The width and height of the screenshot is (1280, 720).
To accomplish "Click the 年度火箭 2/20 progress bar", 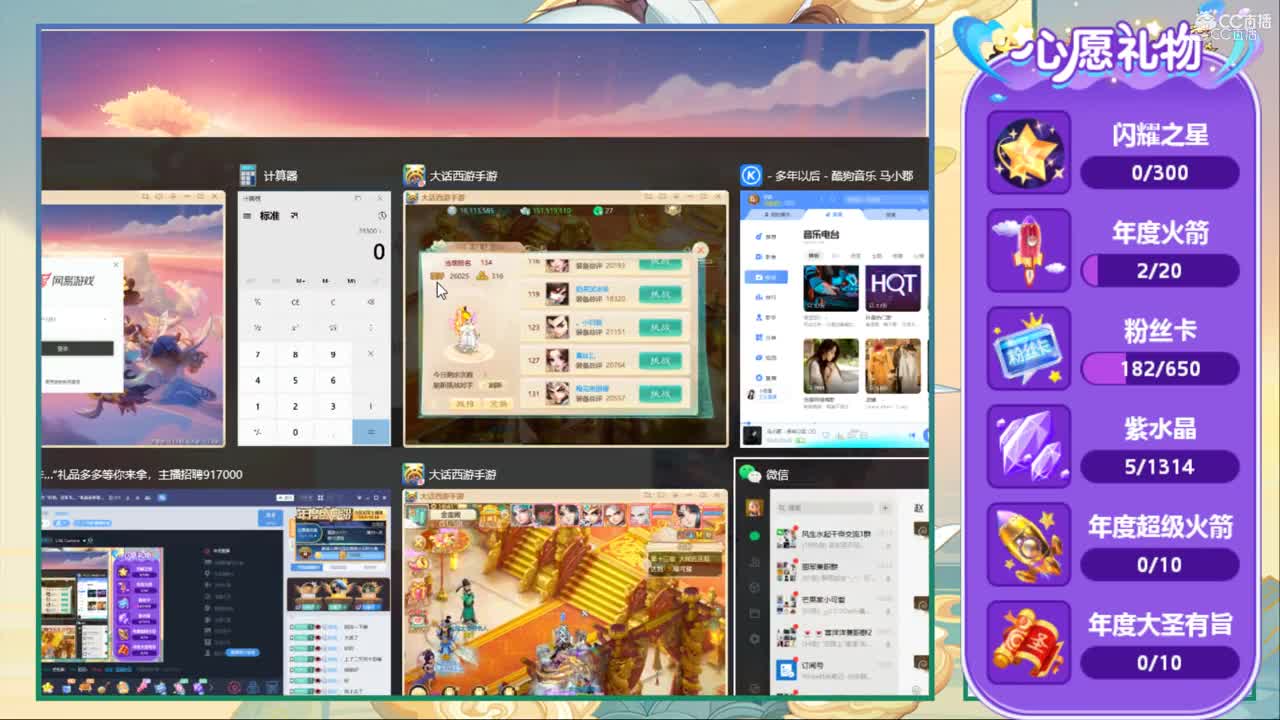I will coord(1160,270).
